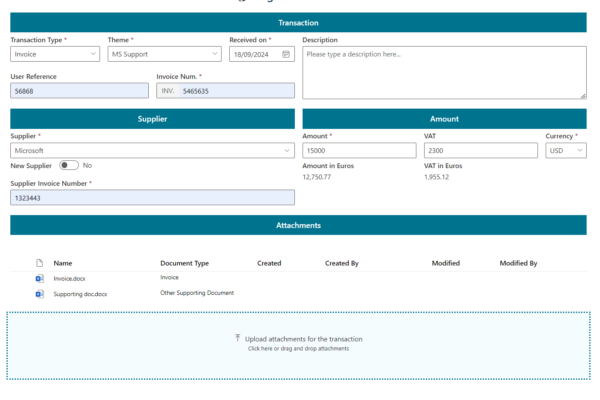Image resolution: width=600 pixels, height=400 pixels.
Task: Expand the Transaction Type dropdown
Action: [x=54, y=54]
